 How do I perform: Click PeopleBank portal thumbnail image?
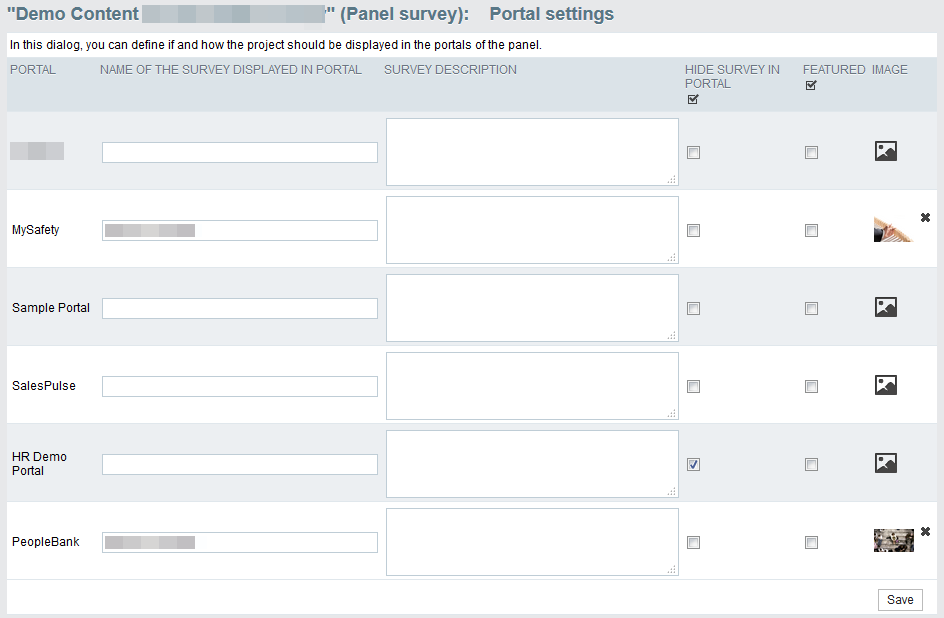(x=893, y=540)
